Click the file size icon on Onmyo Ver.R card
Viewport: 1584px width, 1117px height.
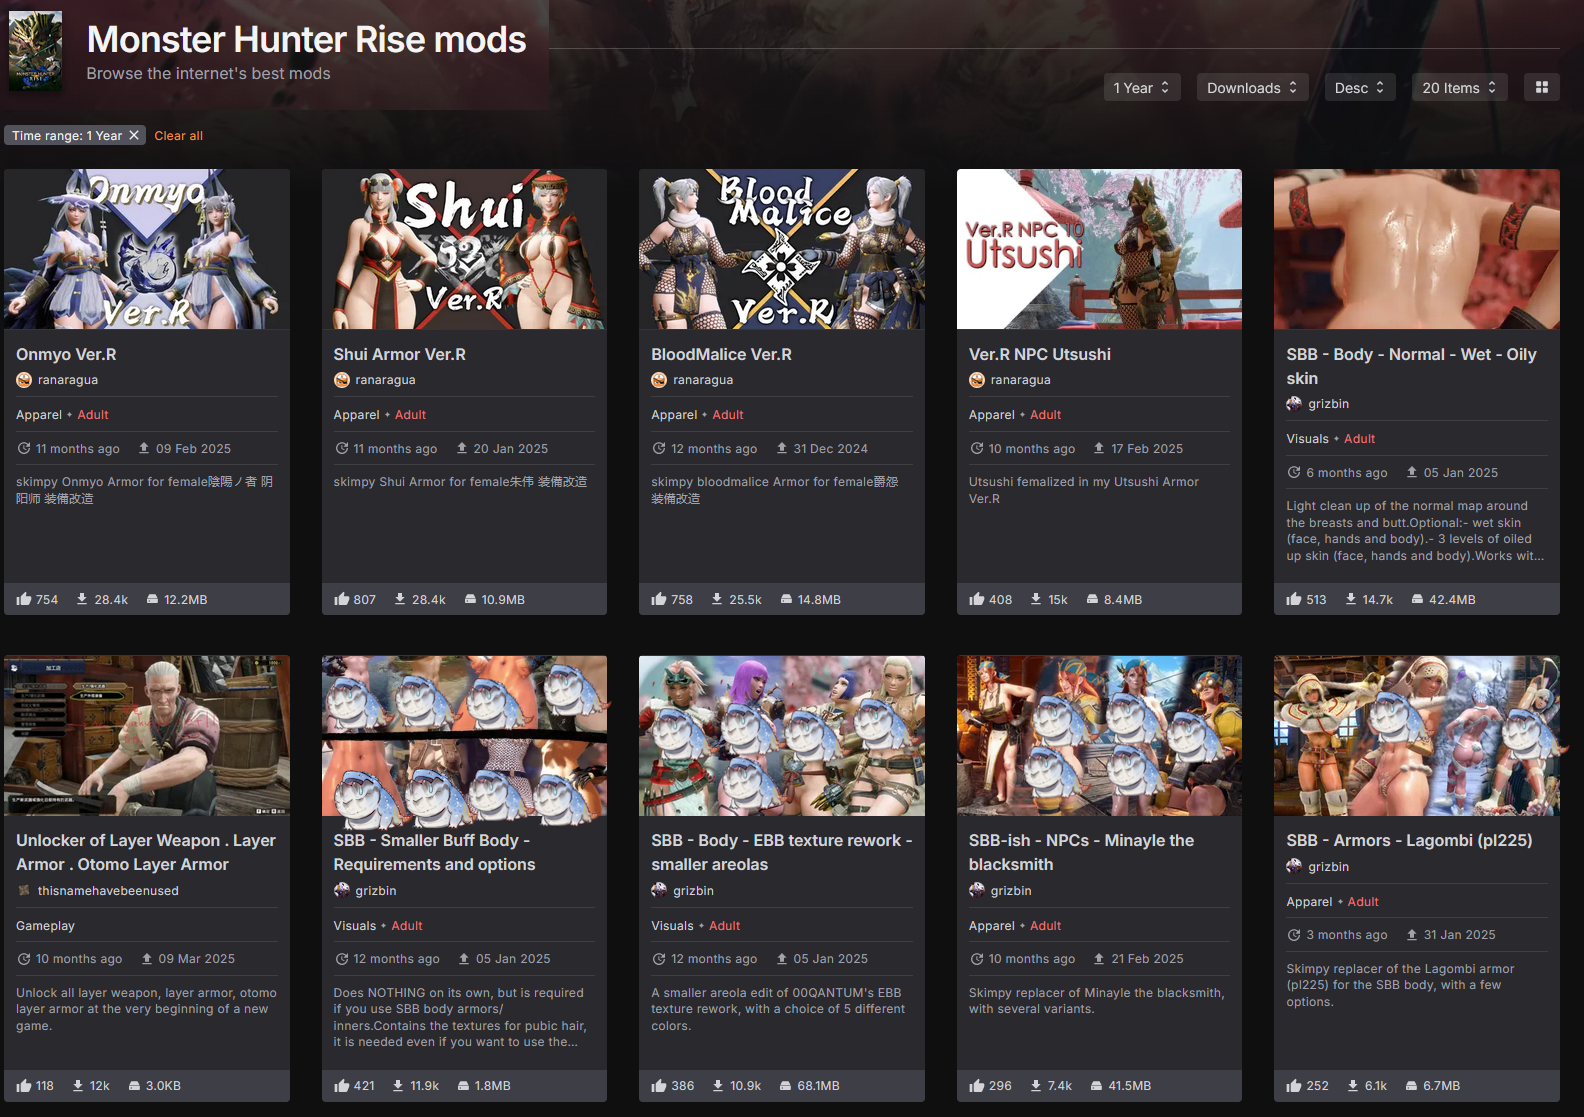point(152,599)
